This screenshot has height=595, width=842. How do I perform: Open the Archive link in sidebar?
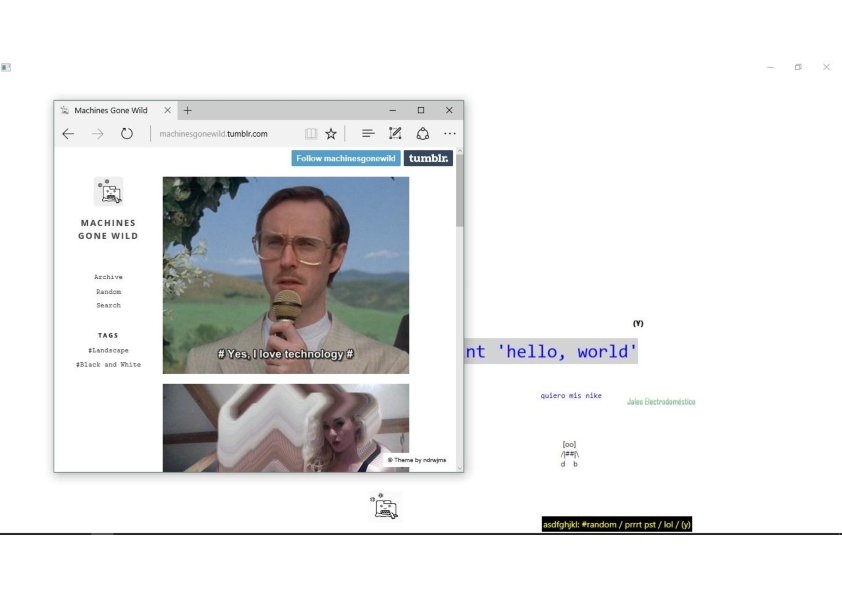(x=108, y=277)
